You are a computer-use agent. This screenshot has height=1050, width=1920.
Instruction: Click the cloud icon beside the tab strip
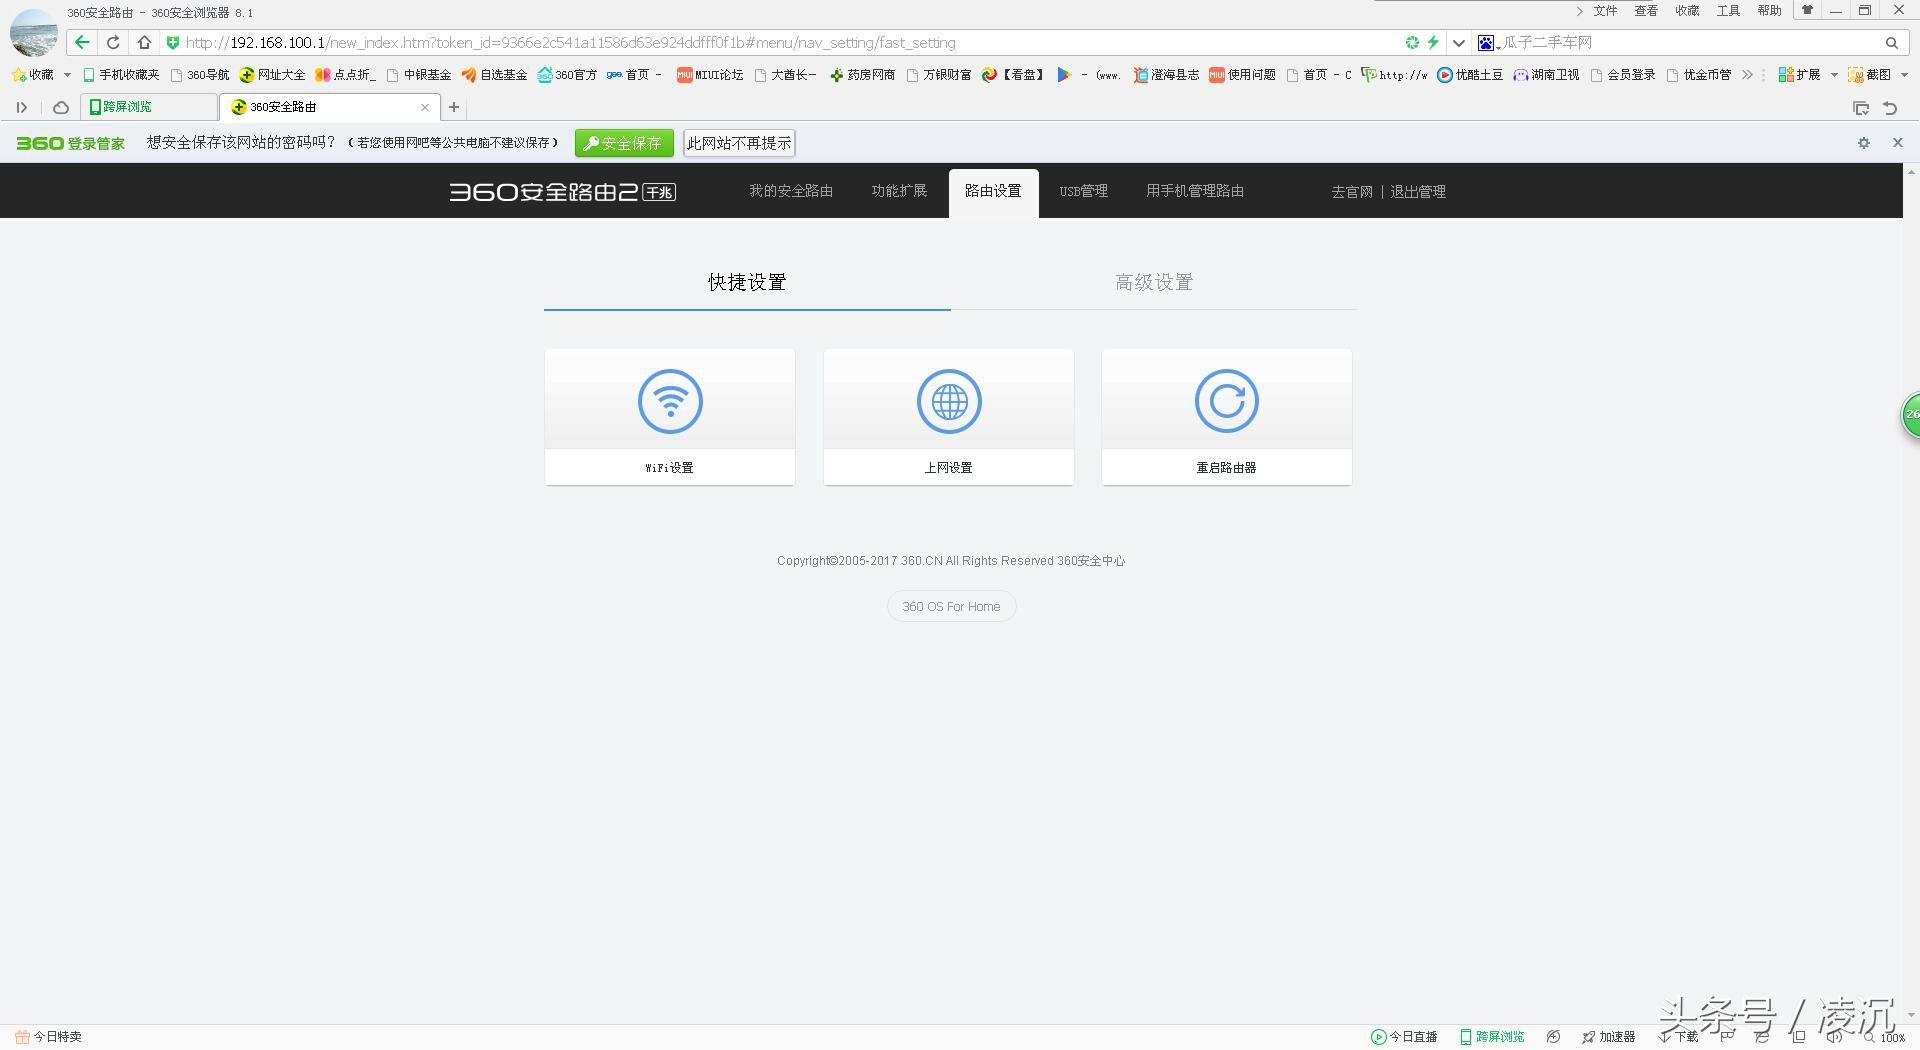pyautogui.click(x=61, y=107)
